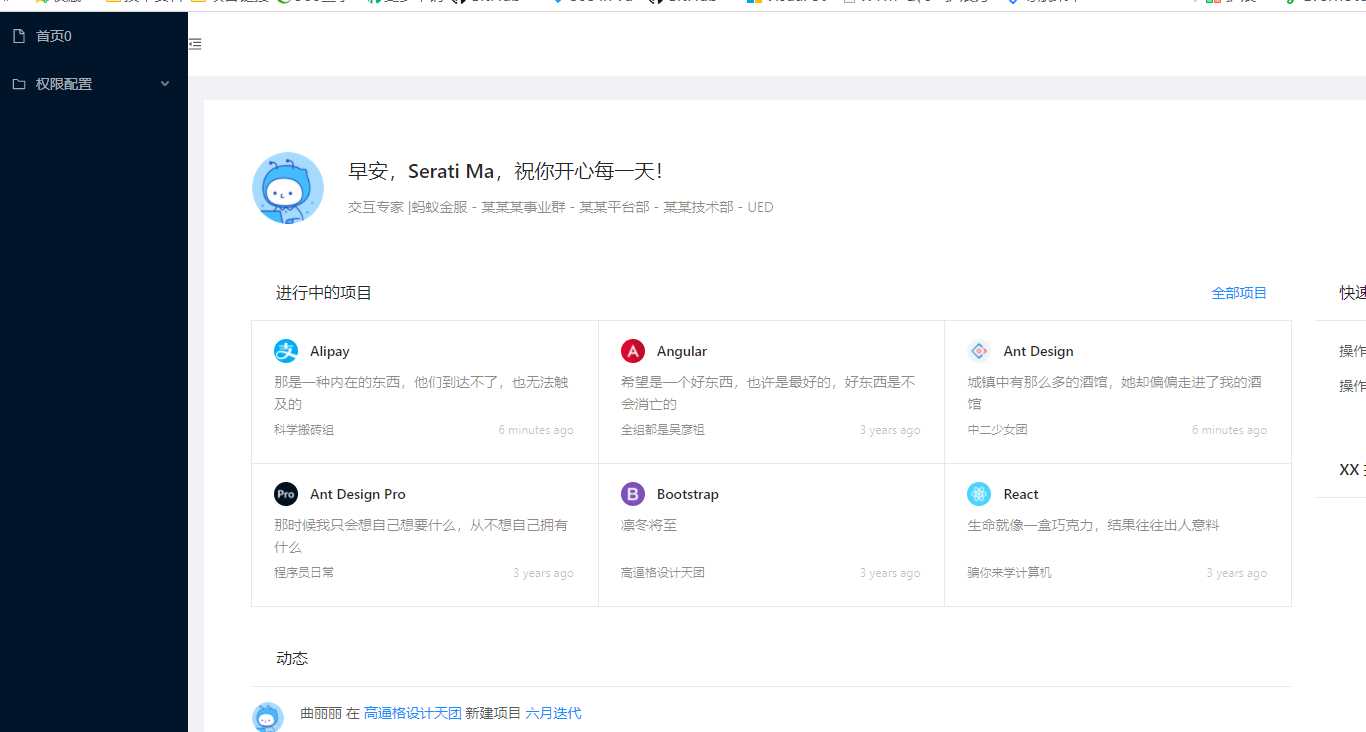The width and height of the screenshot is (1366, 732).
Task: Open the React project title
Action: pos(1021,494)
